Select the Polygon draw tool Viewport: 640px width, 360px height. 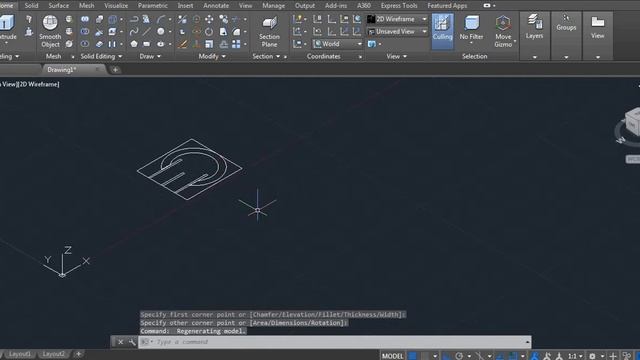(134, 44)
